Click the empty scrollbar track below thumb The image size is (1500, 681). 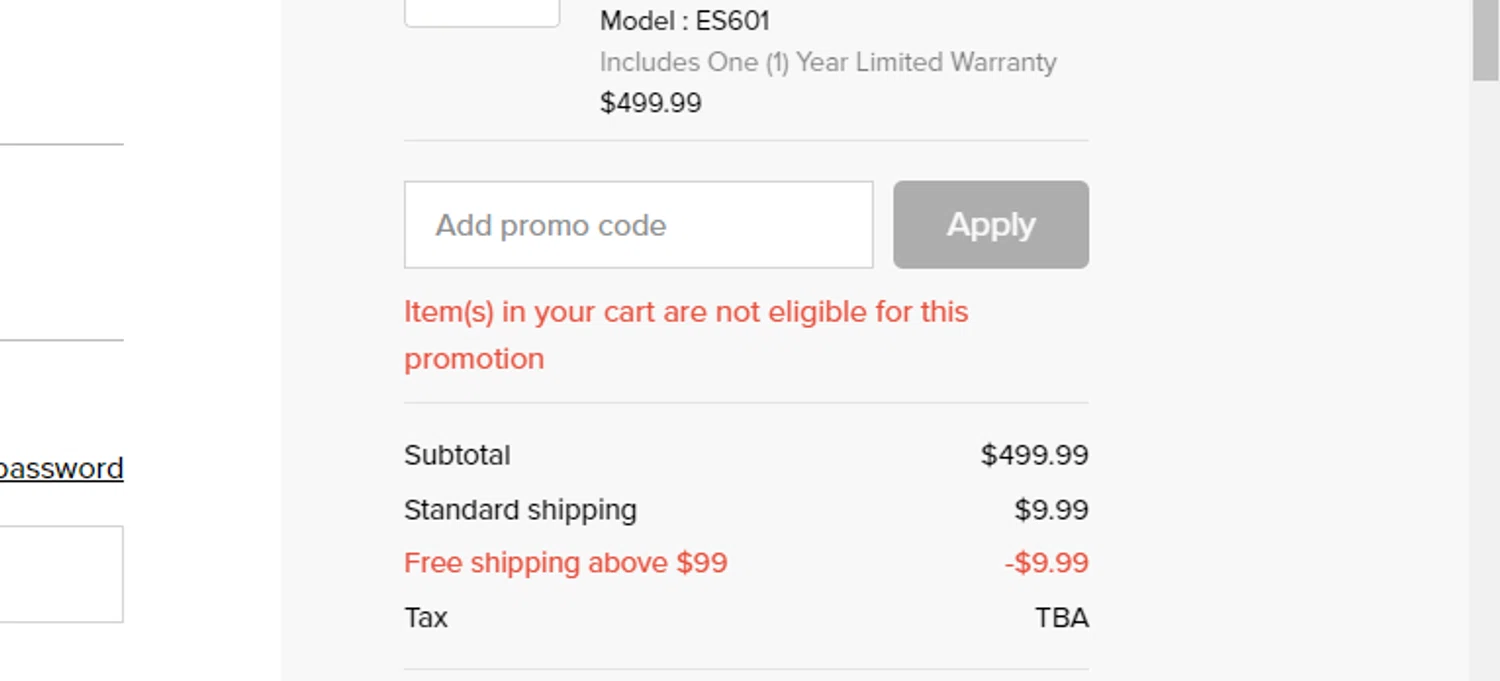pyautogui.click(x=1485, y=380)
